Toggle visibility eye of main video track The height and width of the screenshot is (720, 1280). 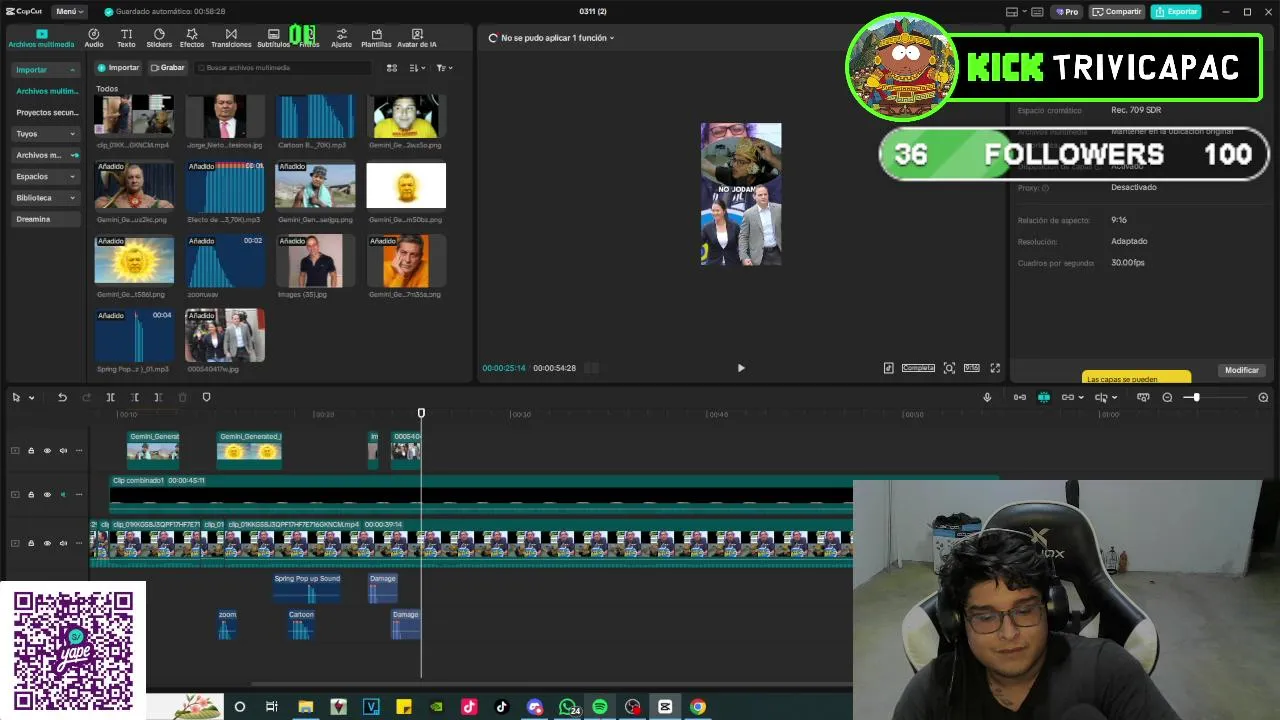(x=47, y=543)
